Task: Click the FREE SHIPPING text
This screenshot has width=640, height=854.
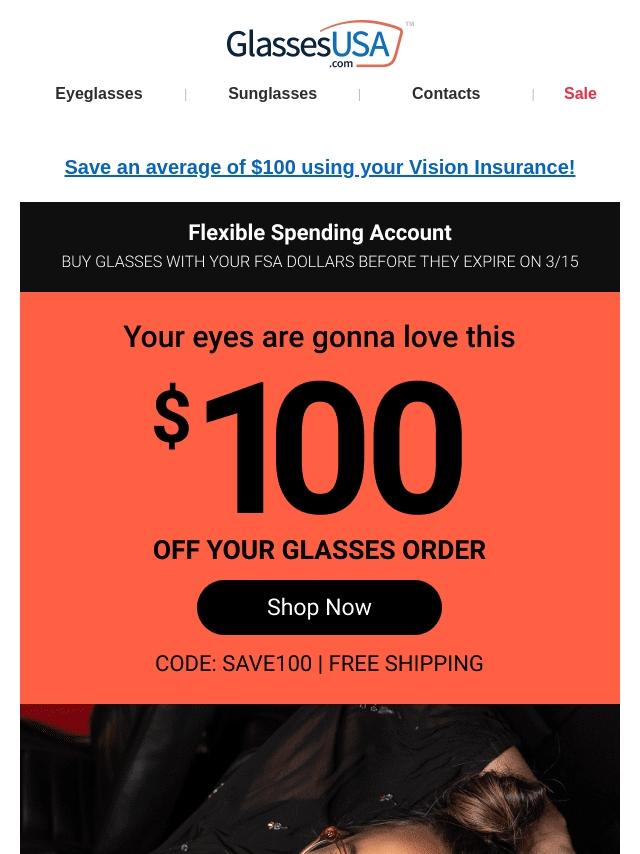Action: pos(406,664)
